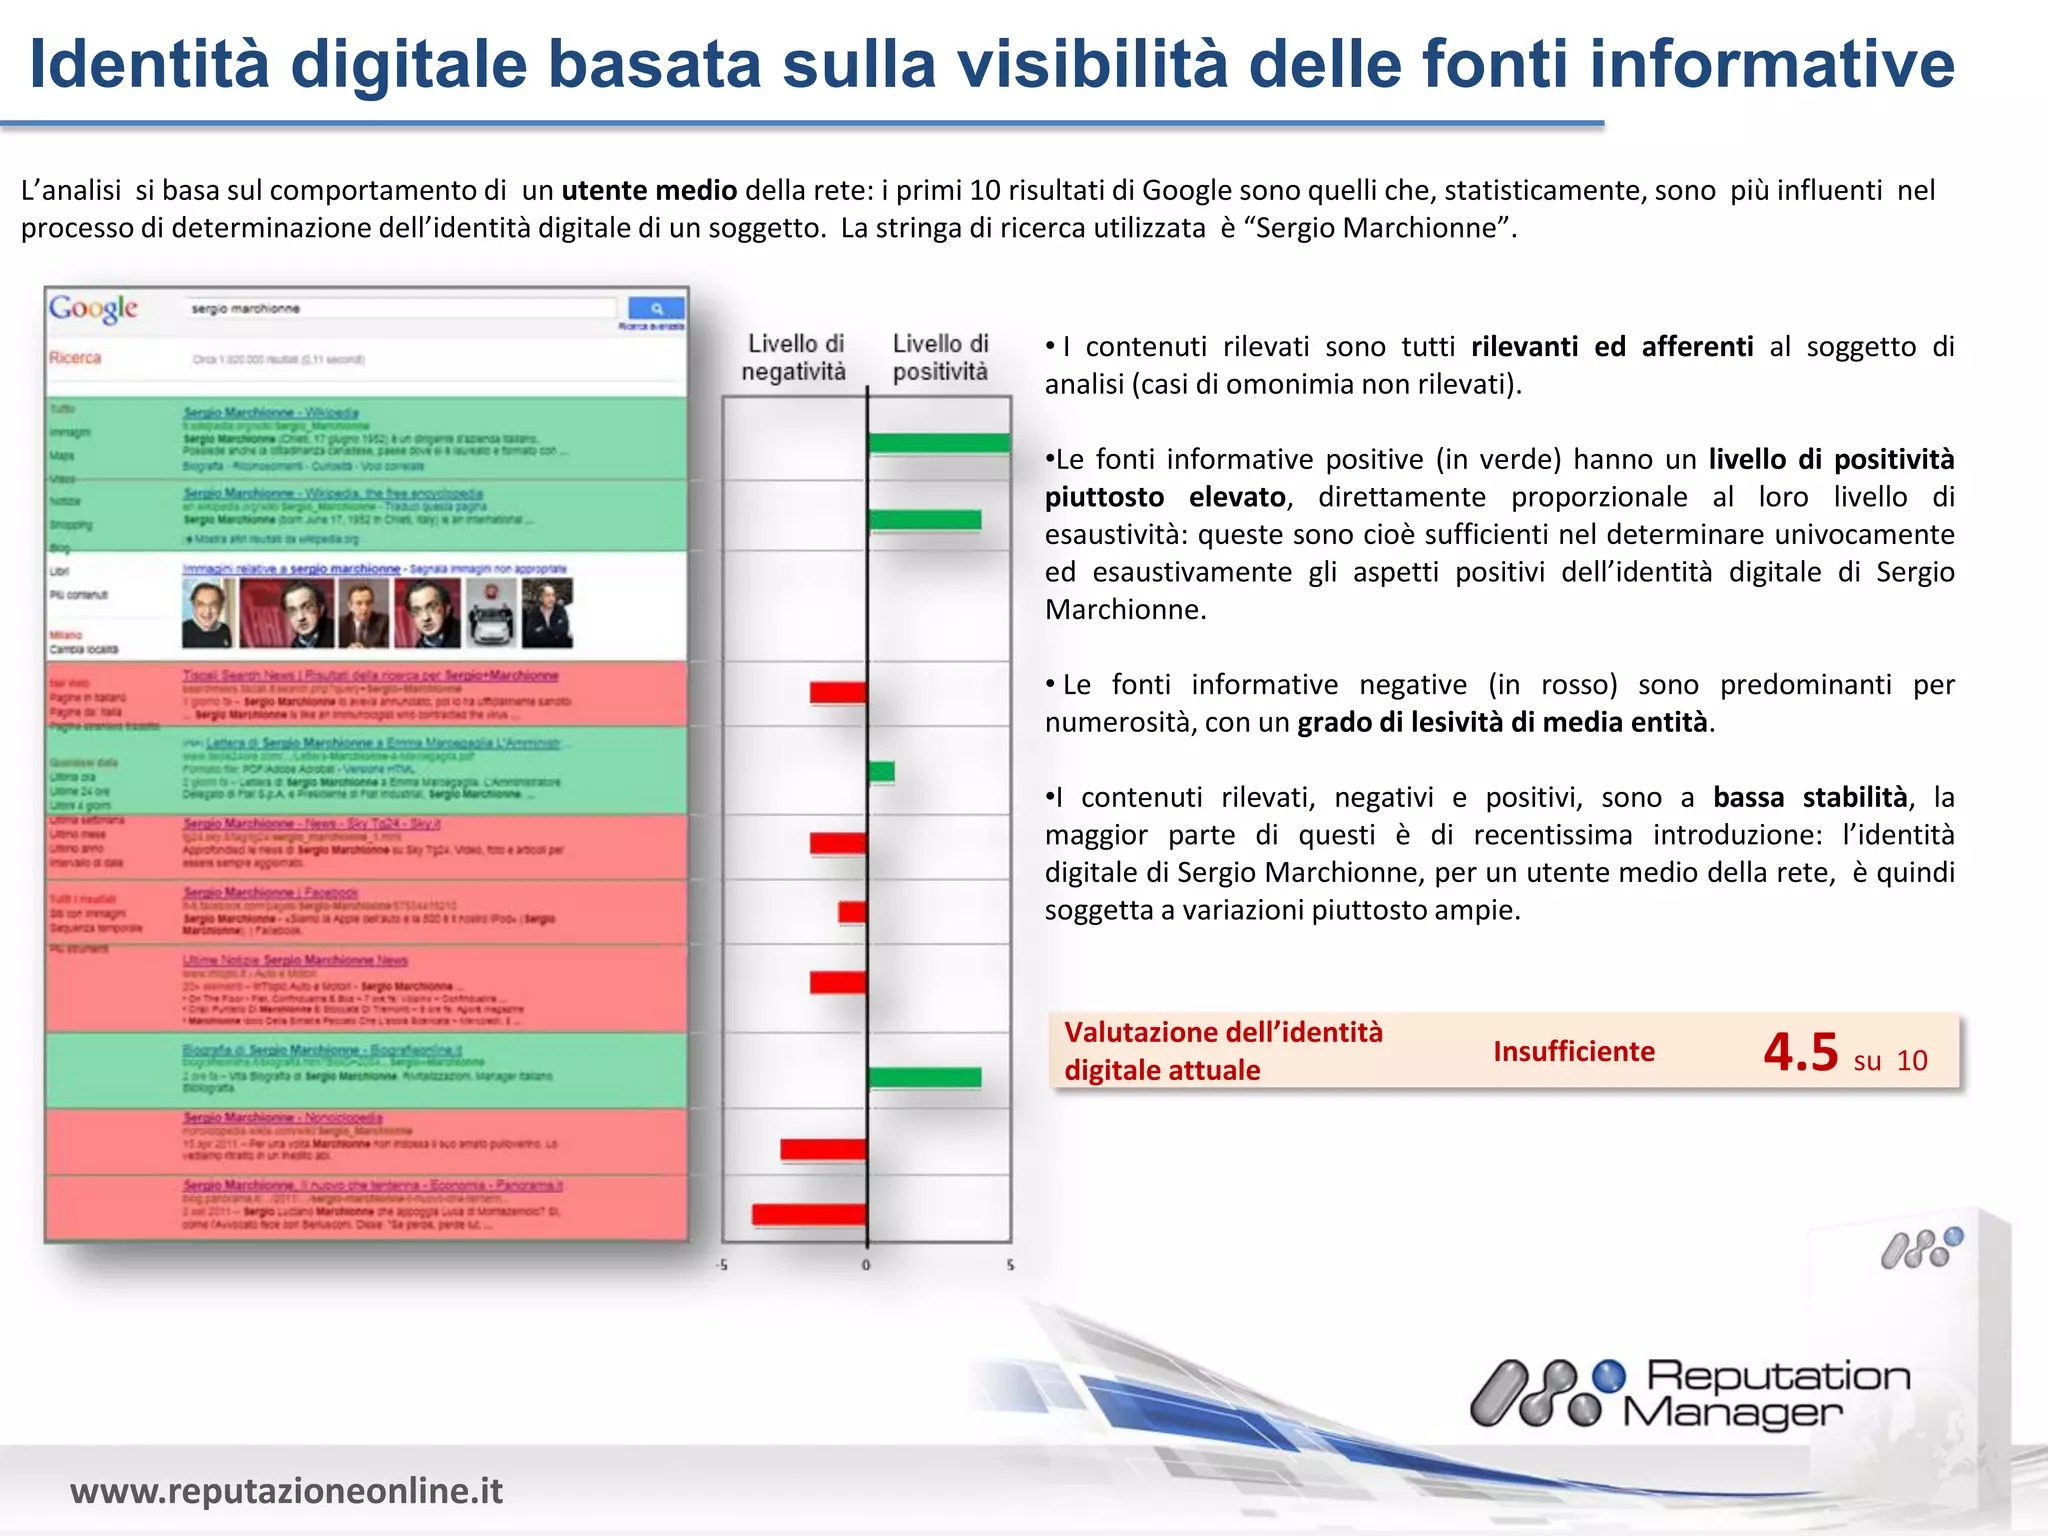Open the Panorama.it Economia result link

pyautogui.click(x=372, y=1185)
